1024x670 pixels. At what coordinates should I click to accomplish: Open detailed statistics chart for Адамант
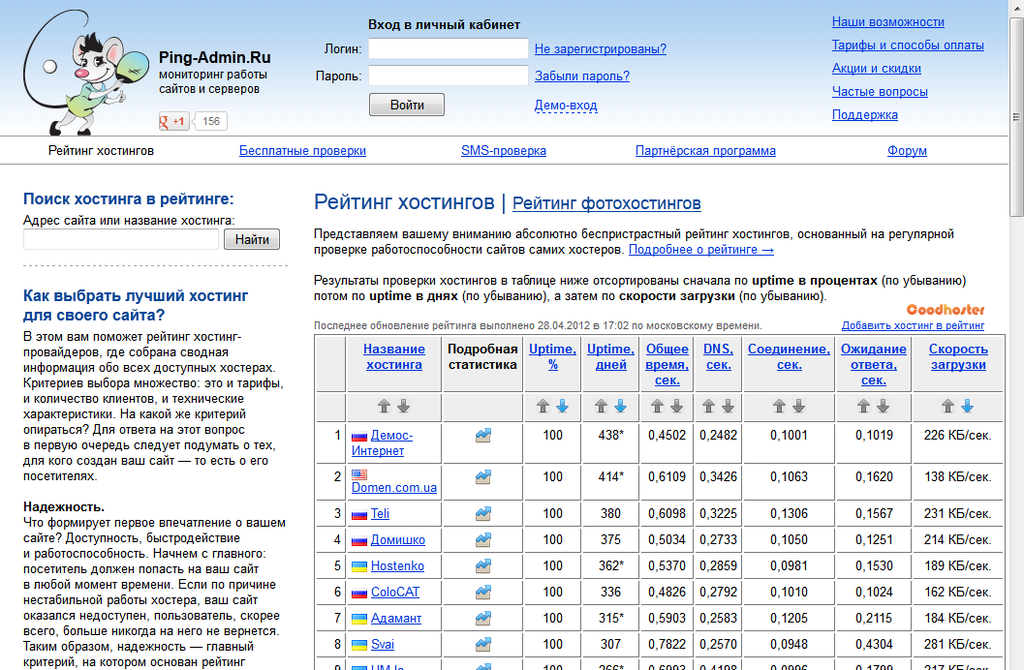coord(483,618)
